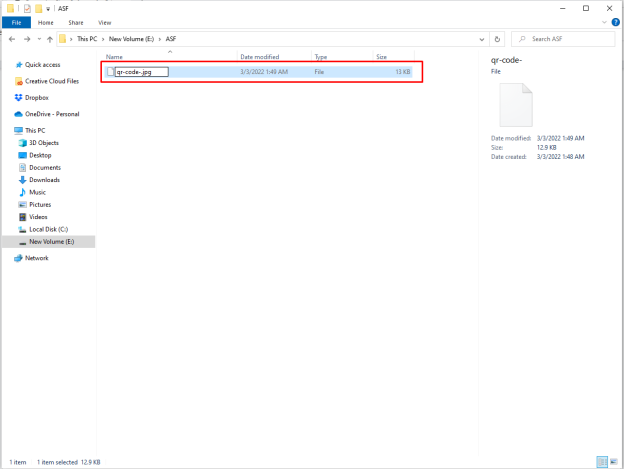Click the New folder icon in title bar
624x469 pixels.
pyautogui.click(x=39, y=8)
